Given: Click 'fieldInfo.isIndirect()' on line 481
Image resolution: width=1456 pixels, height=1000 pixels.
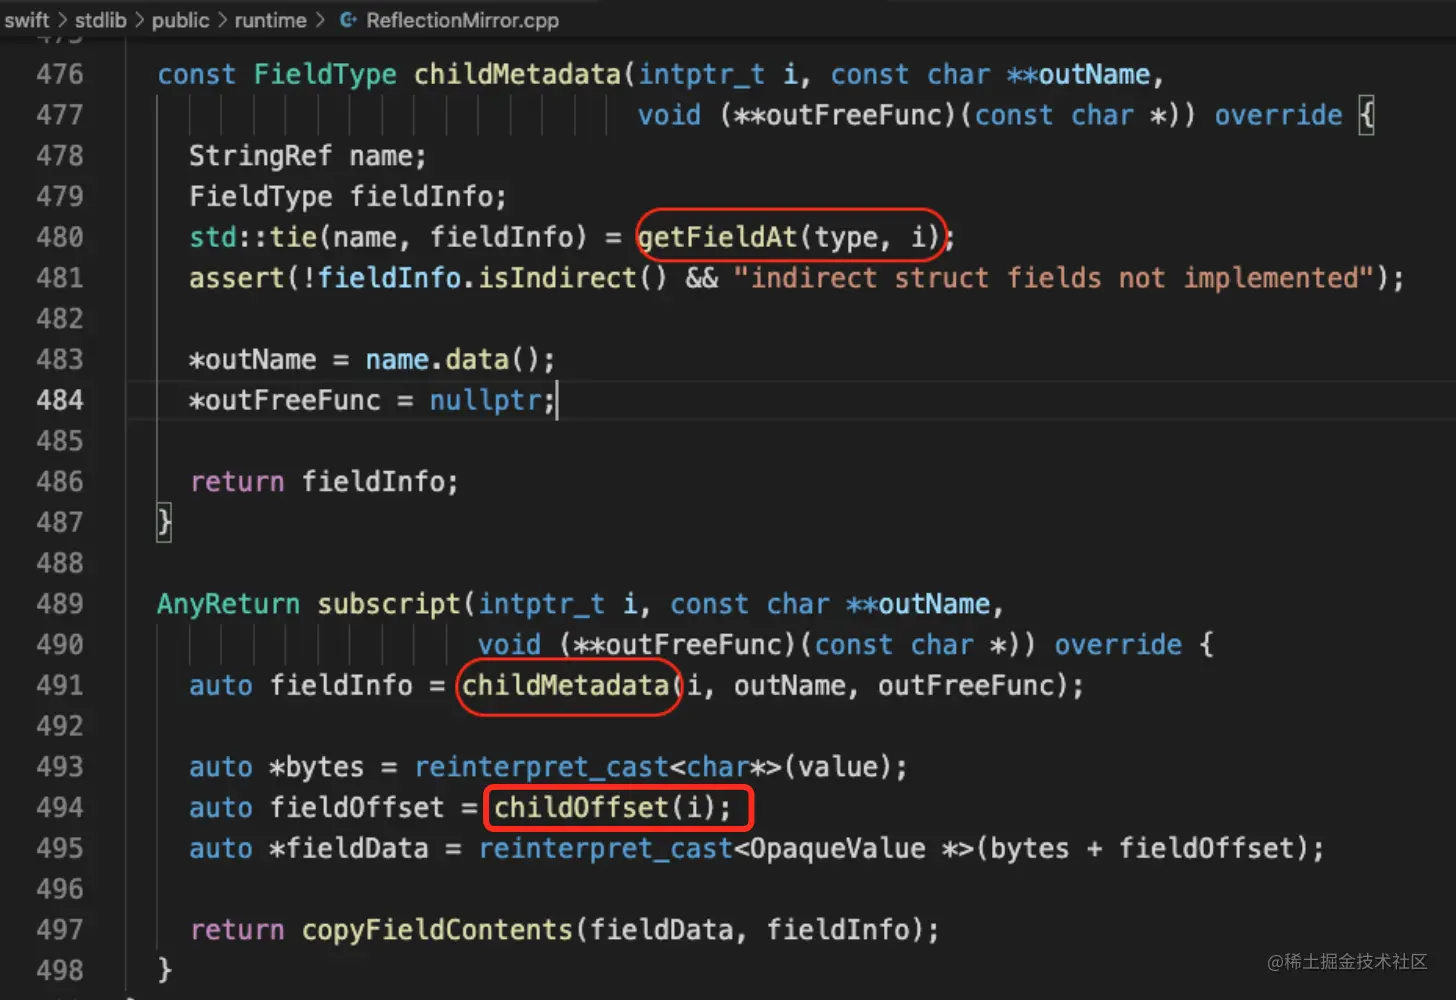Looking at the screenshot, I should tap(492, 278).
